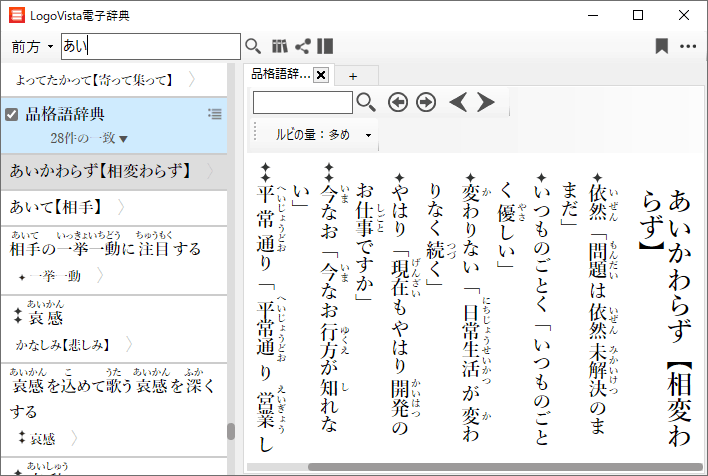Click the circled right arrow history button
Image resolution: width=708 pixels, height=476 pixels.
(426, 102)
